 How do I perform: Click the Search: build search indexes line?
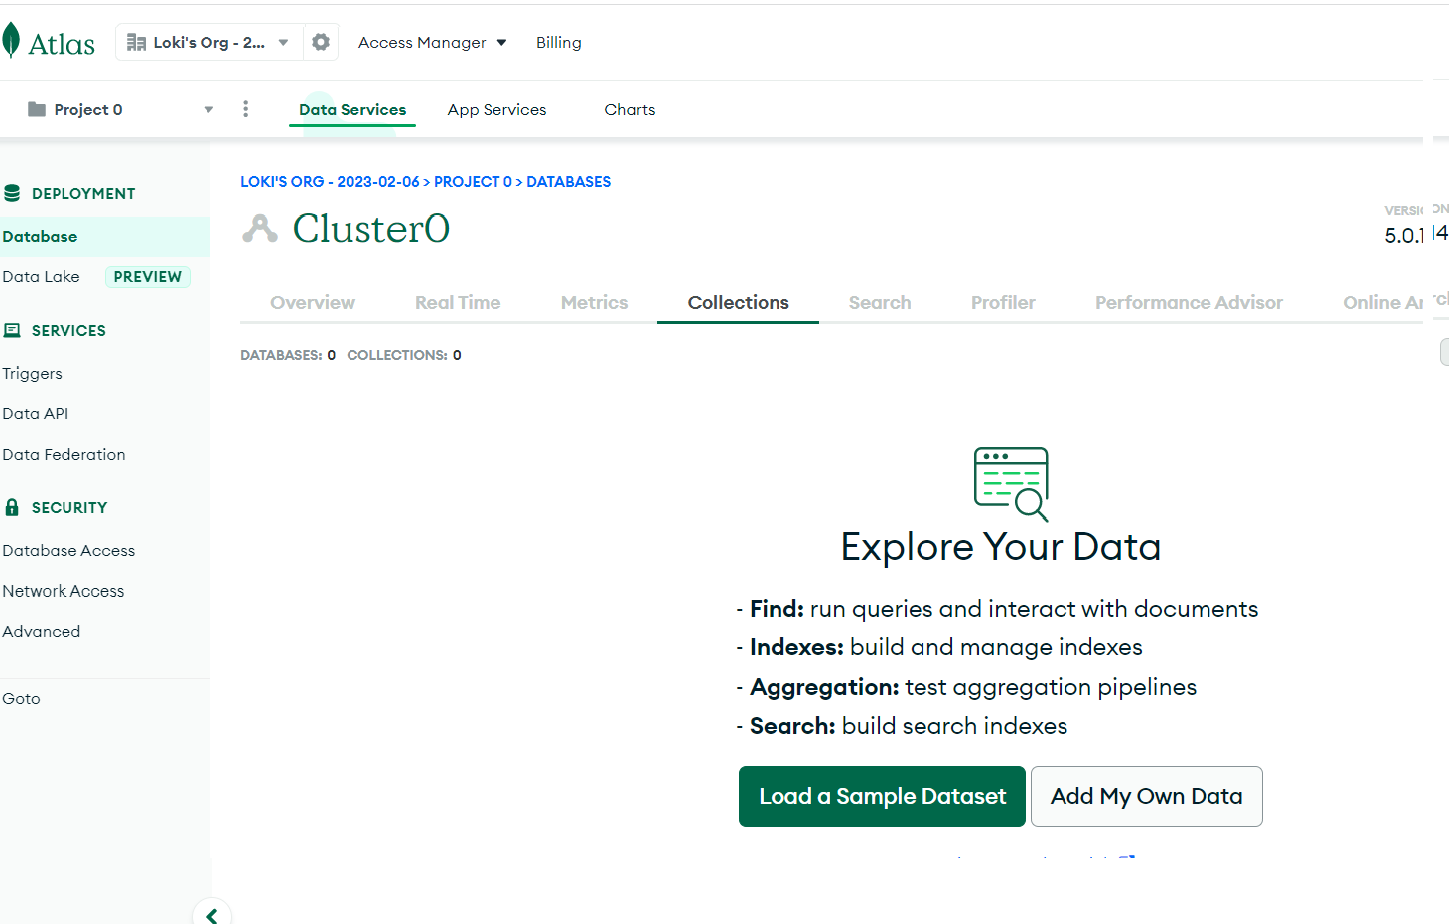[902, 726]
